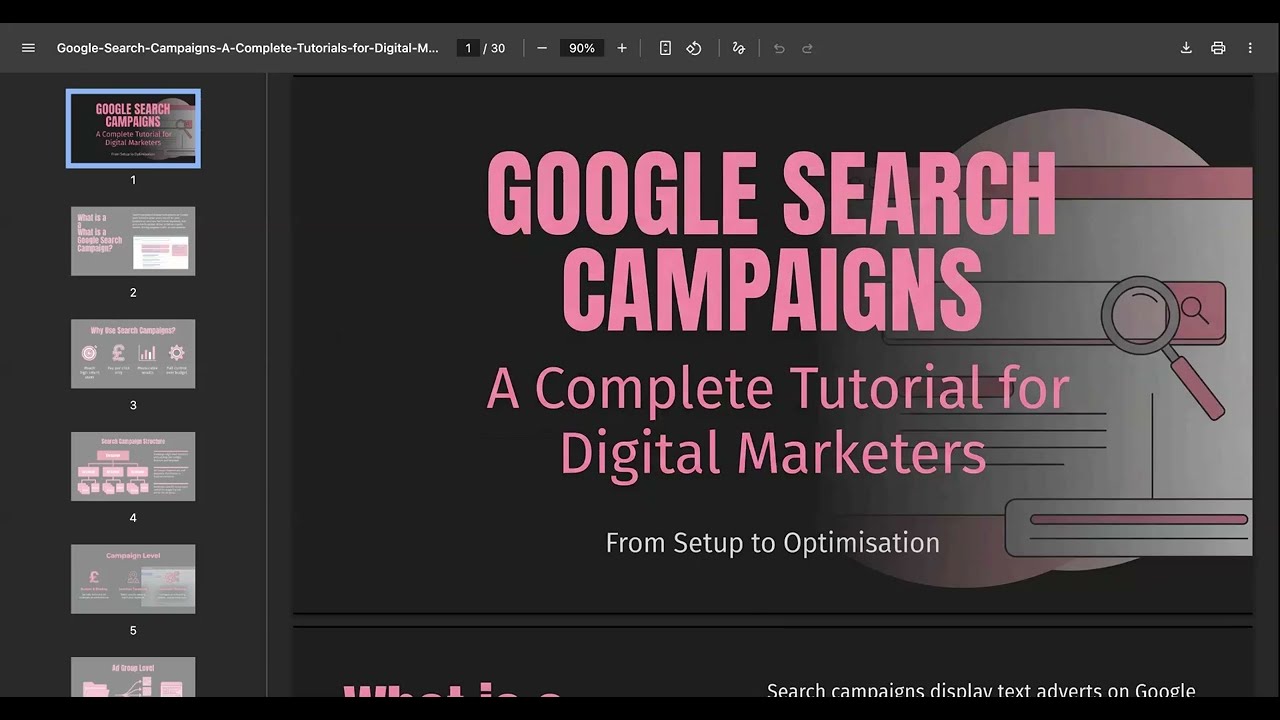This screenshot has height=720, width=1280.
Task: Open the more actions menu
Action: (1250, 48)
